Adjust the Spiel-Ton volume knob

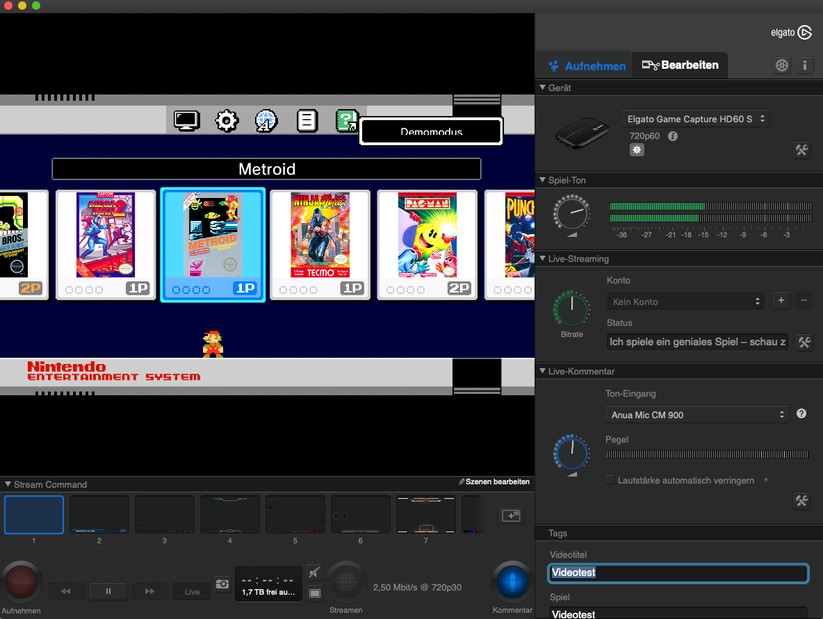(x=570, y=213)
